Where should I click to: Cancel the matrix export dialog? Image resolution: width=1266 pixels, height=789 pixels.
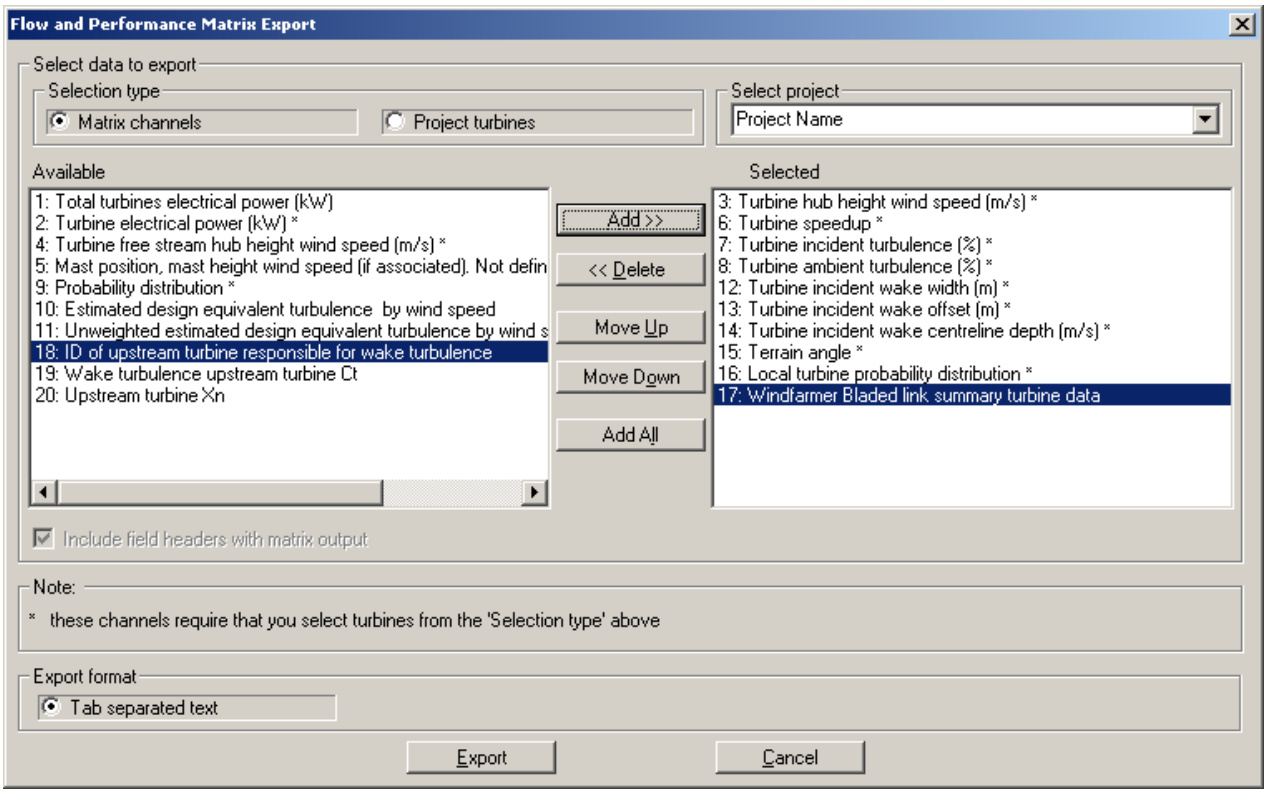pyautogui.click(x=790, y=758)
